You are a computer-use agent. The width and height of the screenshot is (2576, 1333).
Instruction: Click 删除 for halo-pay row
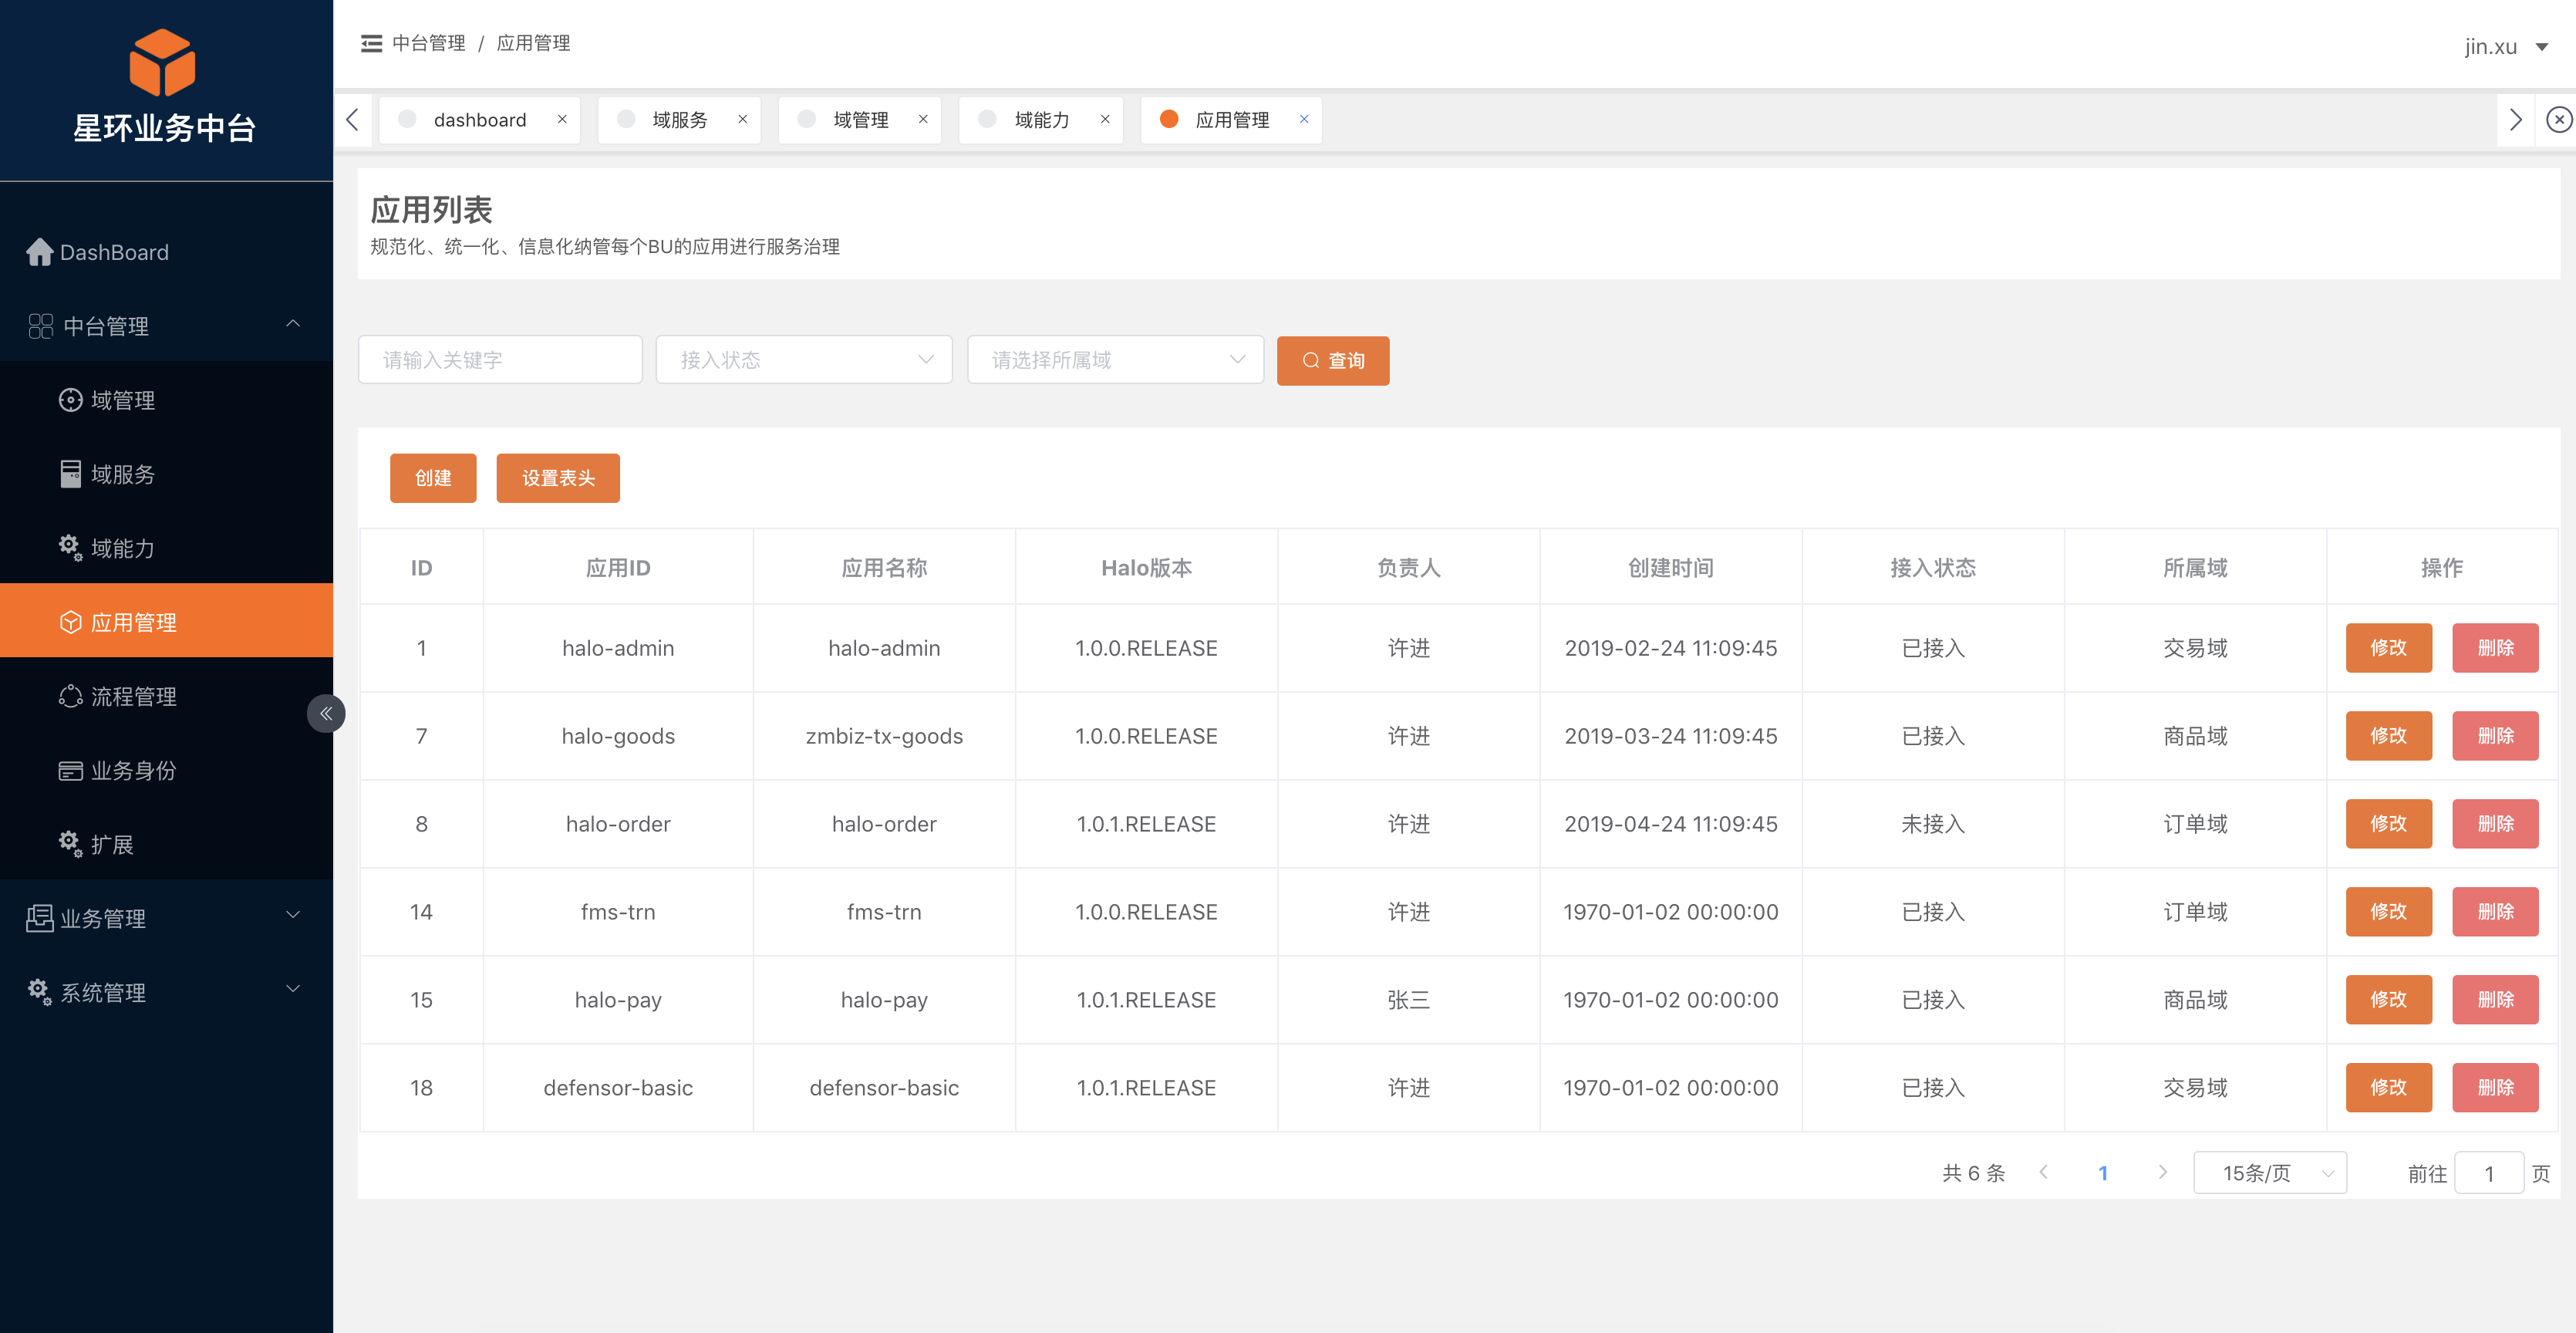click(x=2496, y=1000)
